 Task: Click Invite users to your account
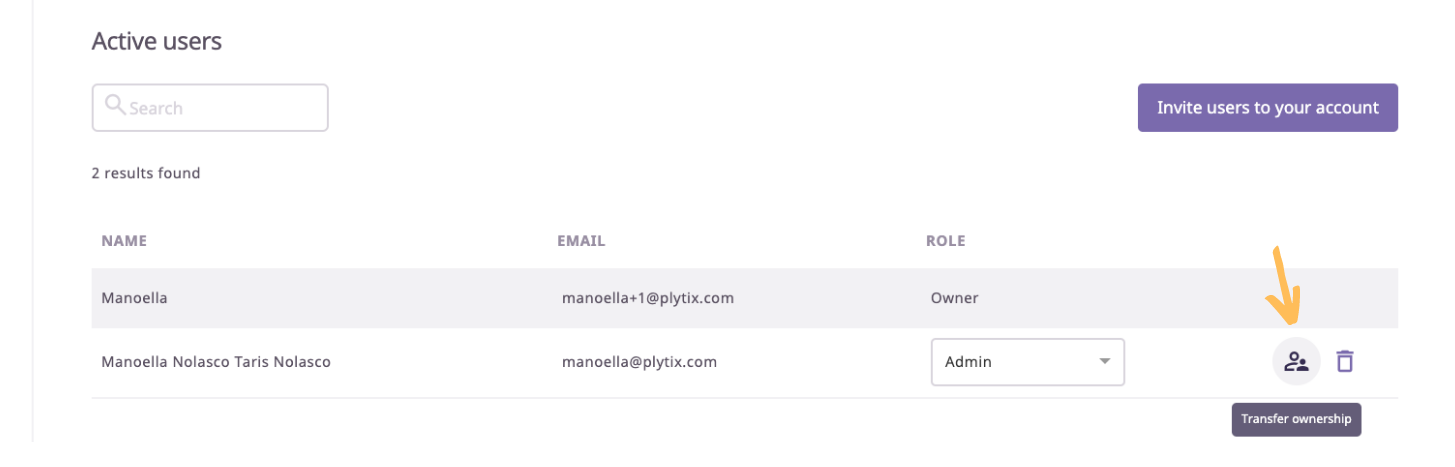(x=1267, y=108)
